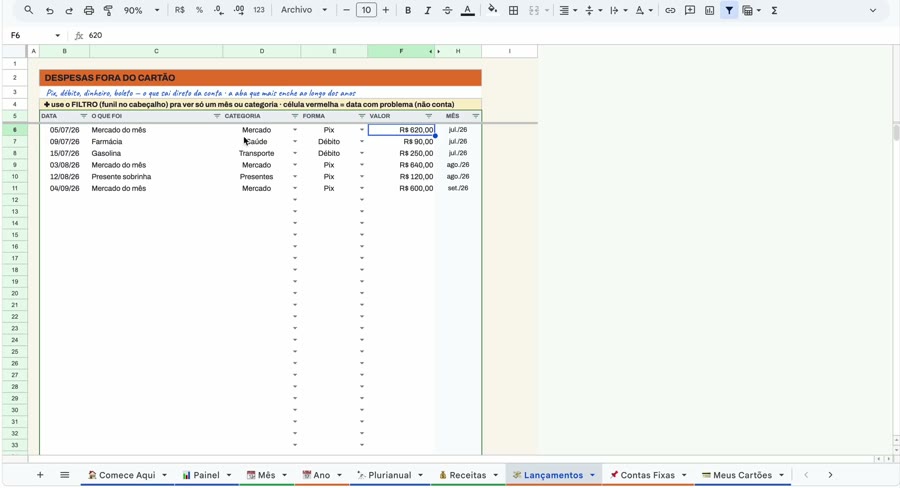Image resolution: width=900 pixels, height=488 pixels.
Task: Open vertical align options
Action: click(x=592, y=10)
